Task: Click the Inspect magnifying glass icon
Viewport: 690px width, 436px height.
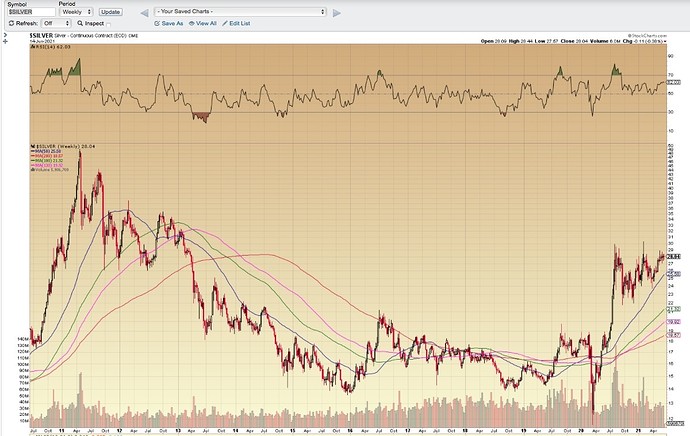Action: (80, 23)
